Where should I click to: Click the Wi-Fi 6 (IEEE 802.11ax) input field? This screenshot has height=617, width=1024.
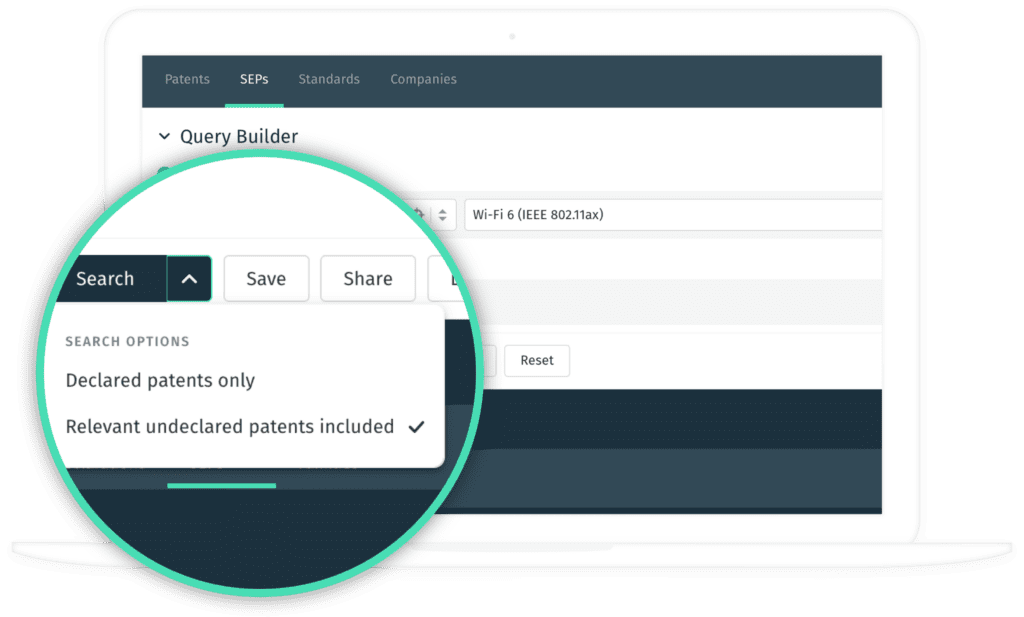(673, 215)
